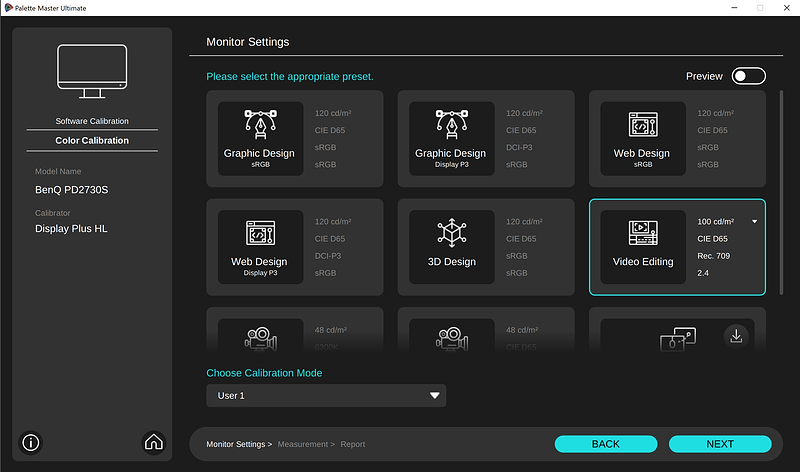Screen dimensions: 800x472
Task: Click the Display Plus HL calibrator name
Action: click(x=71, y=229)
